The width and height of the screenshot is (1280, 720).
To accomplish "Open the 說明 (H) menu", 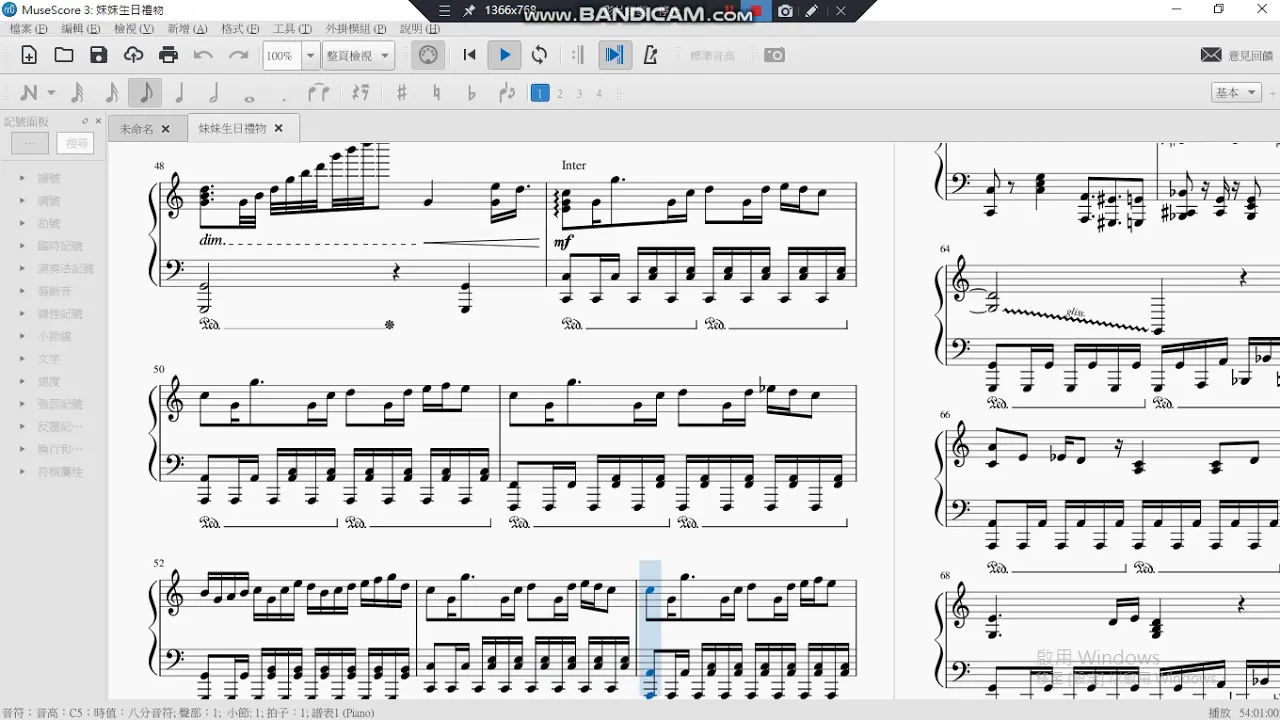I will (x=419, y=29).
